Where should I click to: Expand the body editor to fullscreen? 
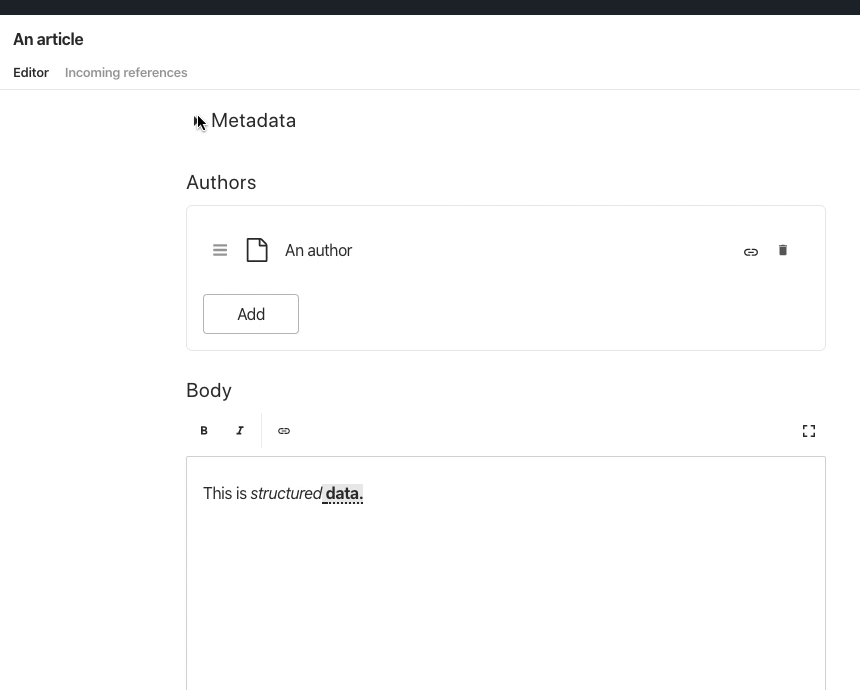(809, 430)
